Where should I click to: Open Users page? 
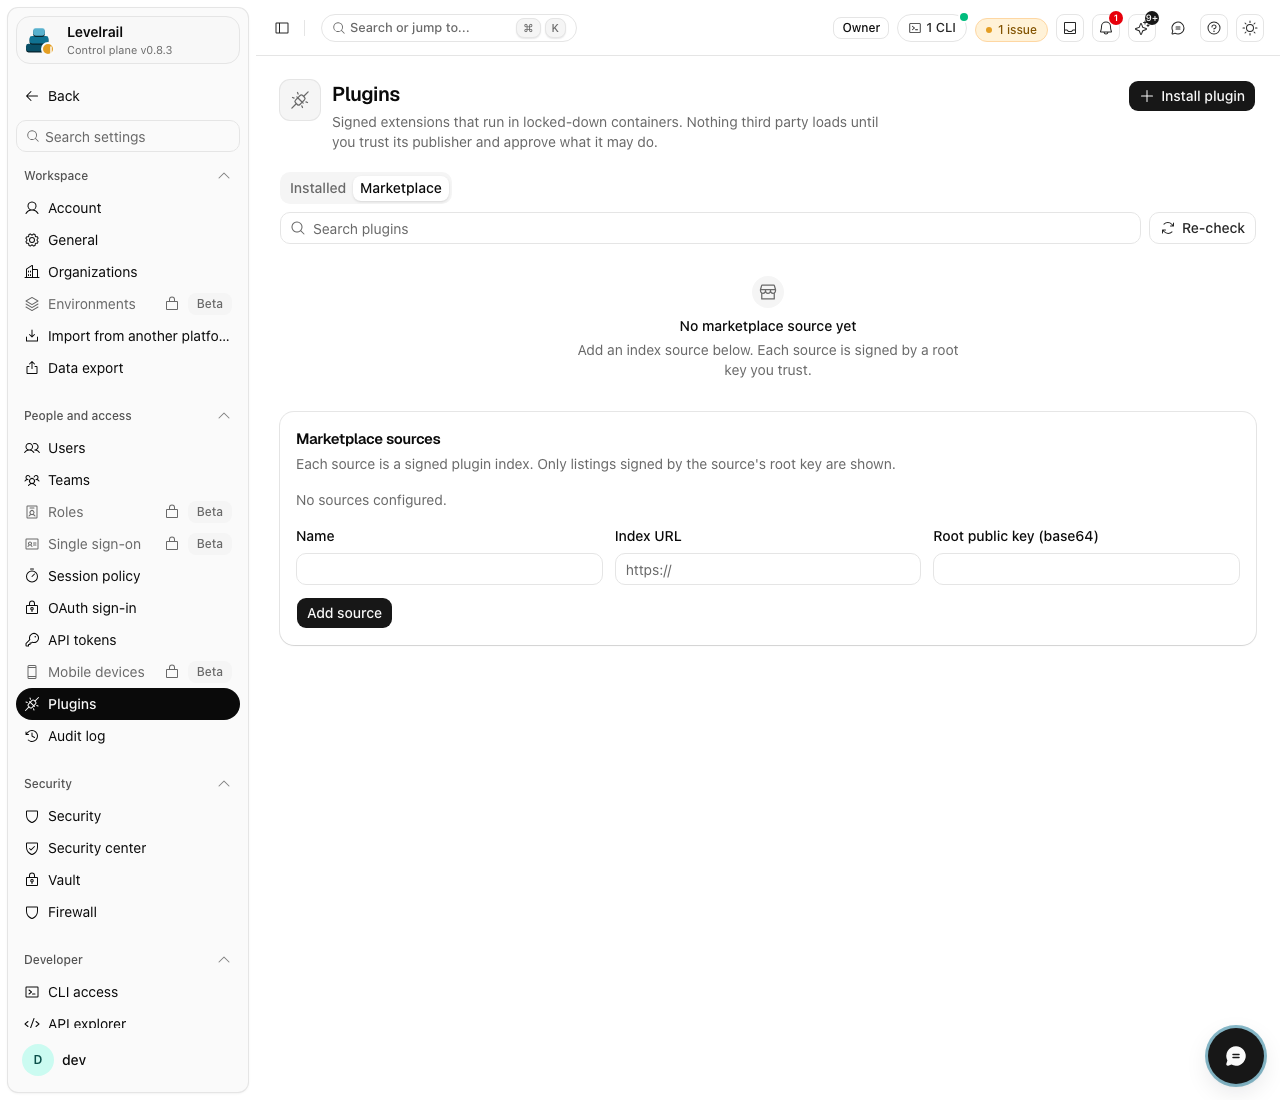point(128,448)
